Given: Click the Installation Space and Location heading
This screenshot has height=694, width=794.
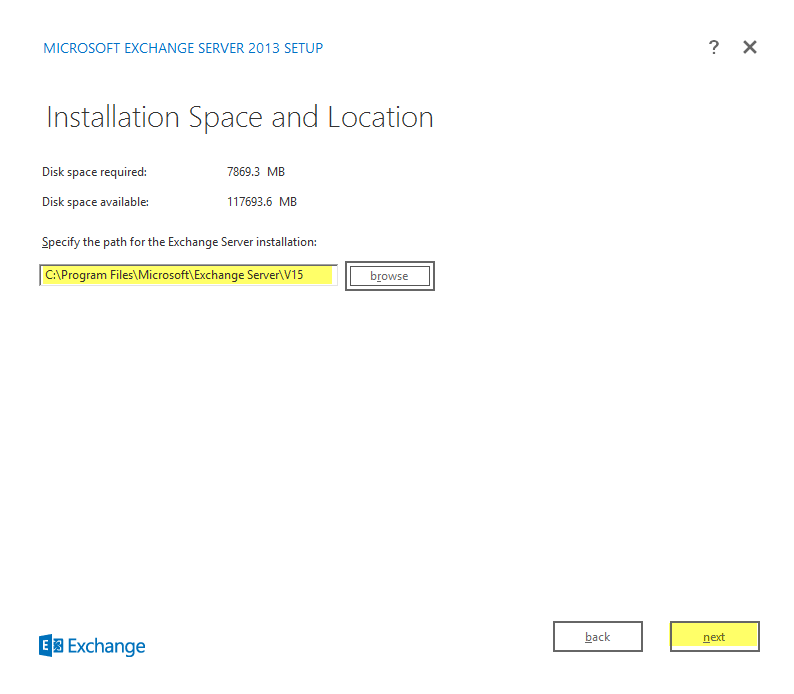Looking at the screenshot, I should [x=240, y=118].
